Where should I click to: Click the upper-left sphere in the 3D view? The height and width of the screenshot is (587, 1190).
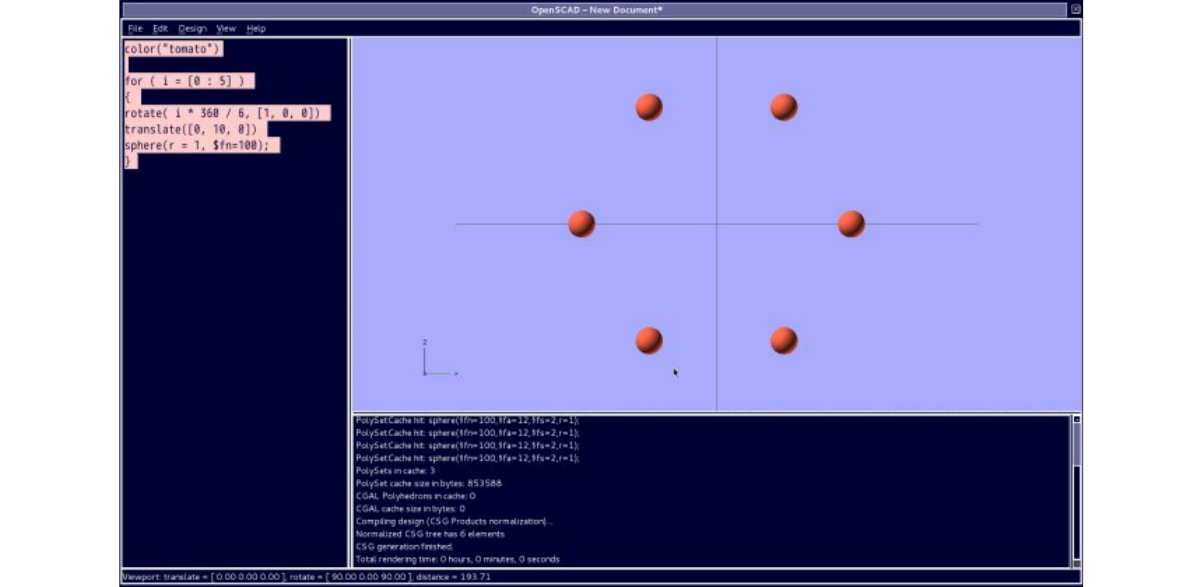tap(649, 107)
